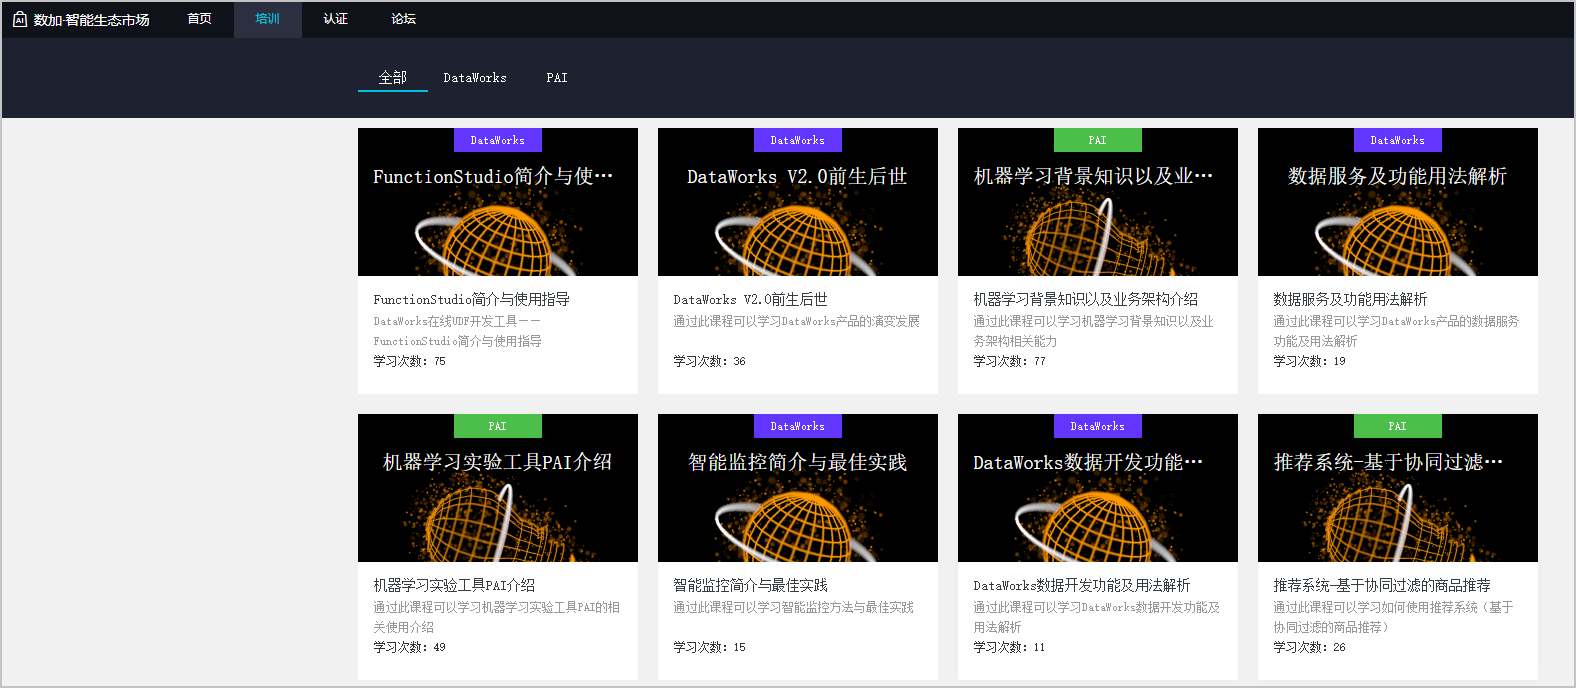The height and width of the screenshot is (688, 1576).
Task: Open DataWorks数据开发功能… course thumbnail
Action: click(x=1098, y=488)
